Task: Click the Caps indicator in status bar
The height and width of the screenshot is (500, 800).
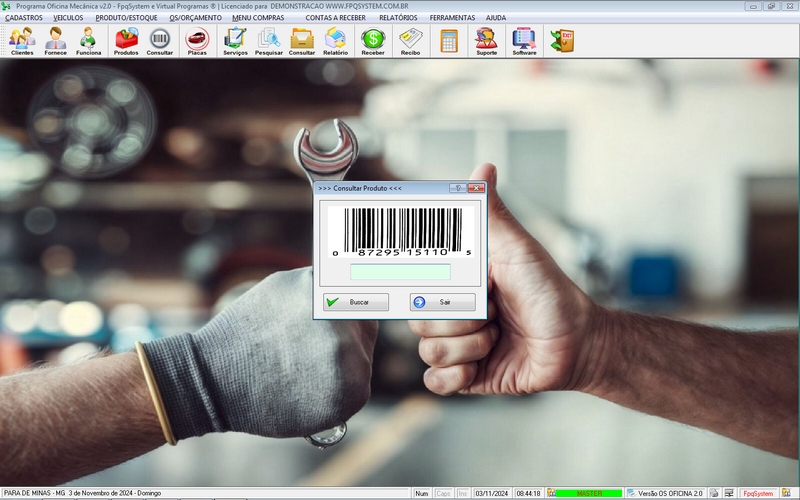Action: 443,493
